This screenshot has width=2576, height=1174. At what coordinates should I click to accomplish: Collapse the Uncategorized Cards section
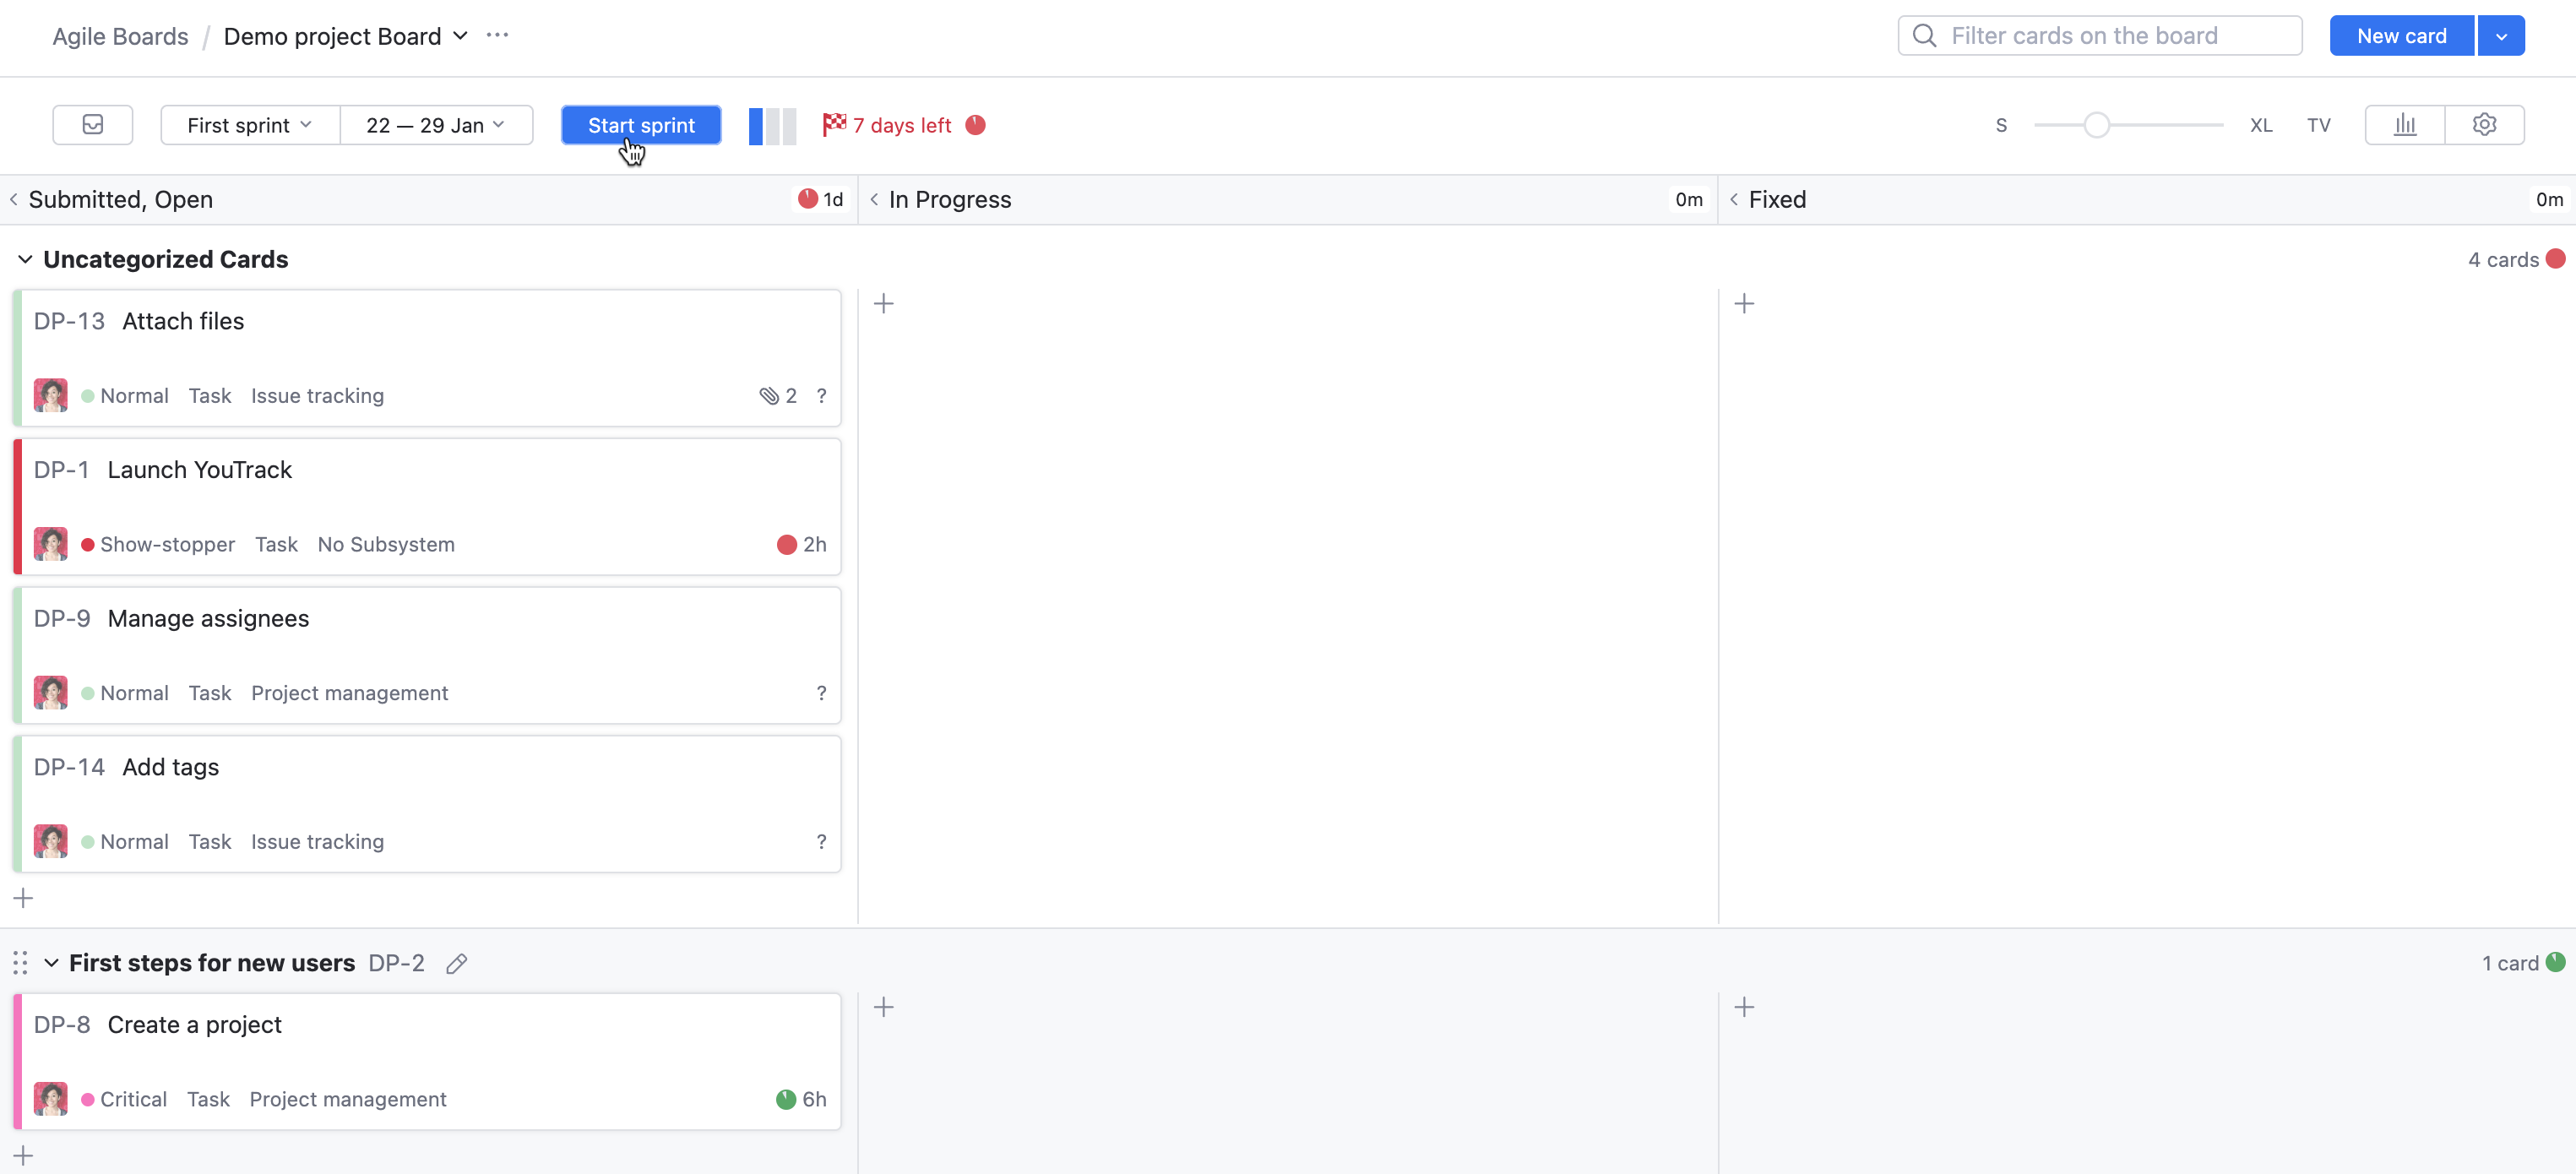(25, 259)
